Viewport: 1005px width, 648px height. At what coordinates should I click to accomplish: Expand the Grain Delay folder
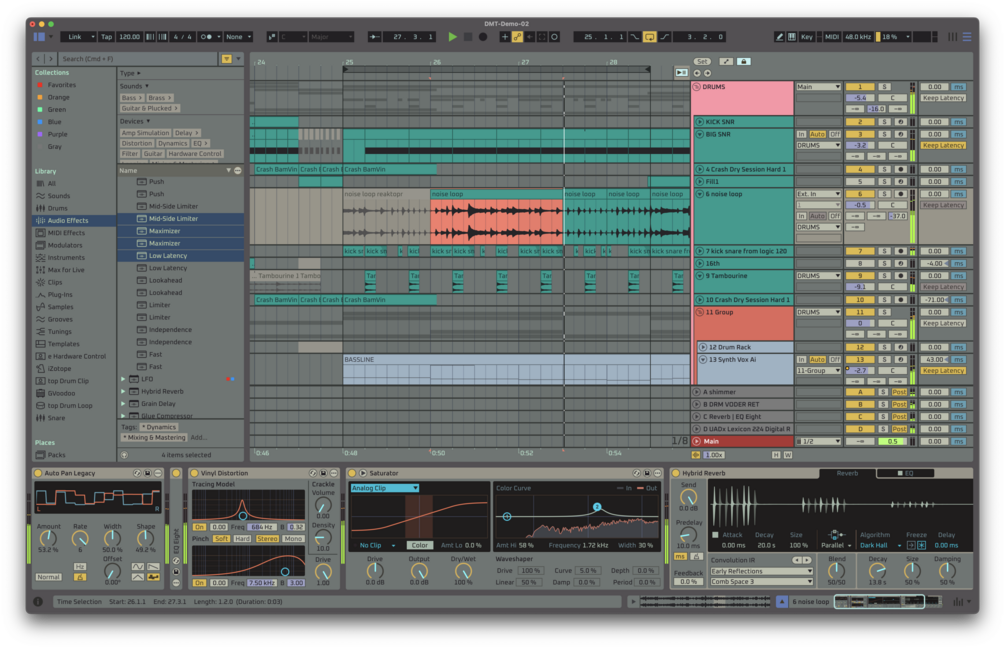point(123,403)
